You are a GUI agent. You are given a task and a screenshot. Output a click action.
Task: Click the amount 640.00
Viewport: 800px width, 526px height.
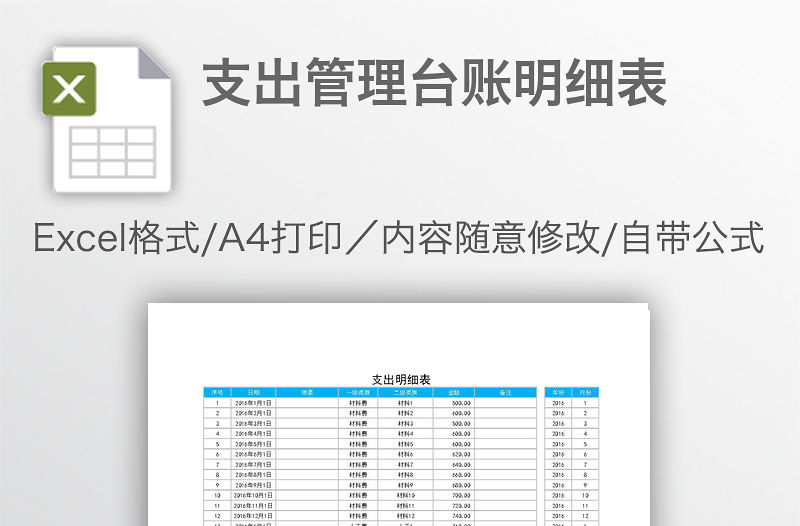click(x=454, y=465)
